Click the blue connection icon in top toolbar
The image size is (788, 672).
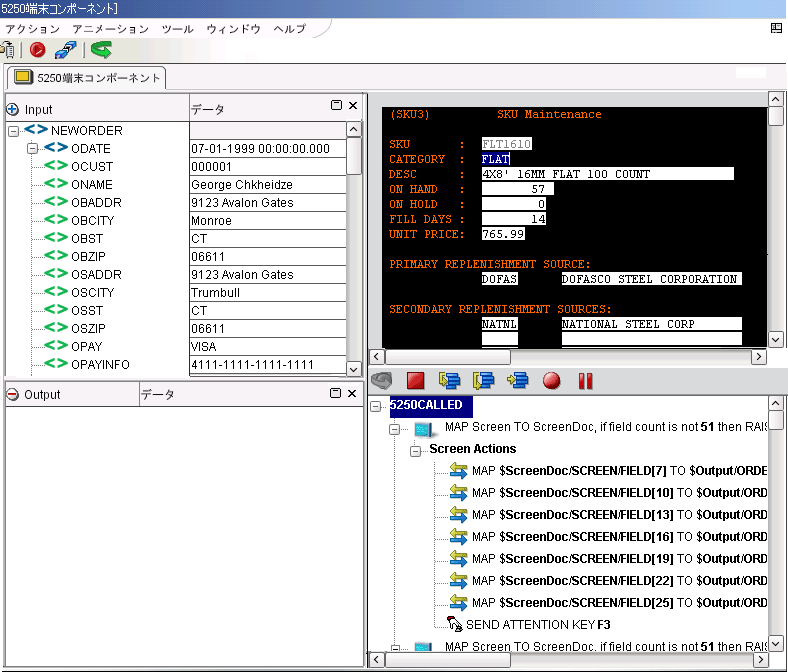pyautogui.click(x=66, y=49)
